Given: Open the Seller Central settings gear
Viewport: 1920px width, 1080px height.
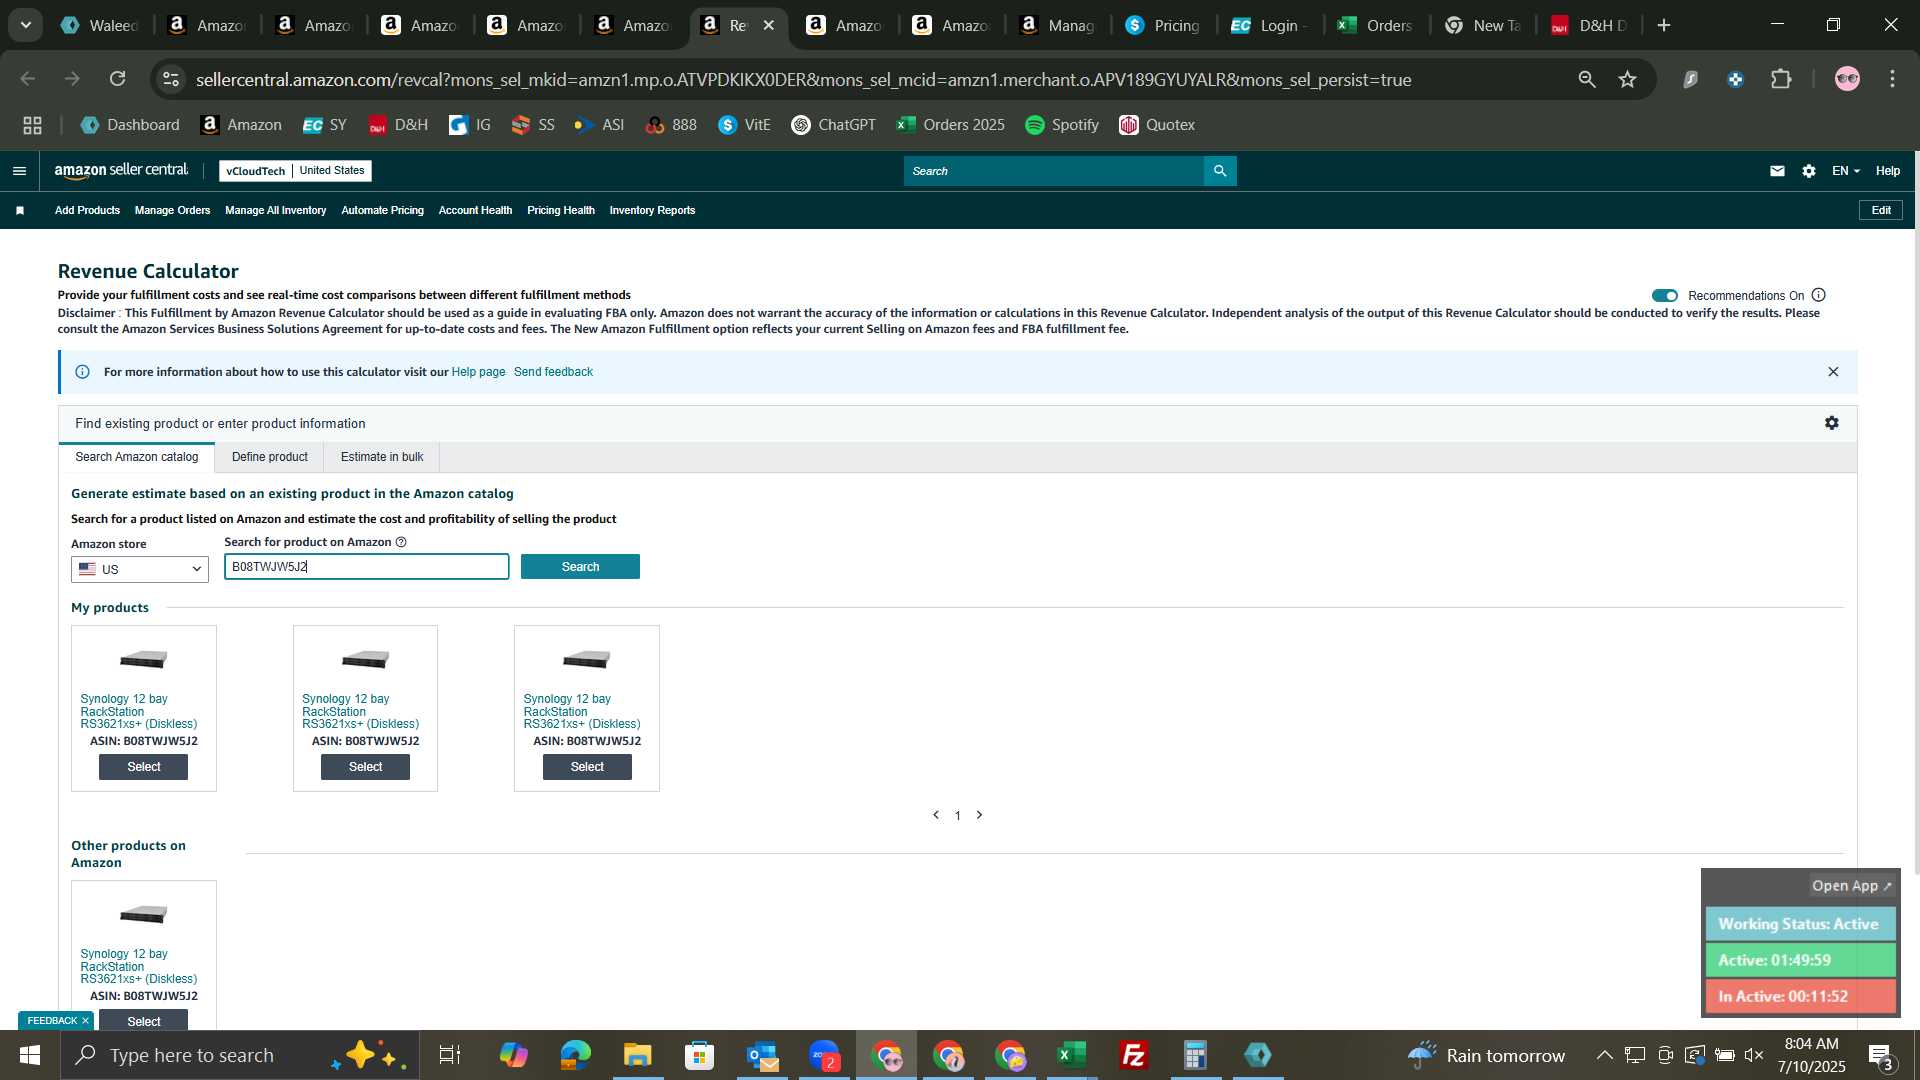Looking at the screenshot, I should (1809, 171).
